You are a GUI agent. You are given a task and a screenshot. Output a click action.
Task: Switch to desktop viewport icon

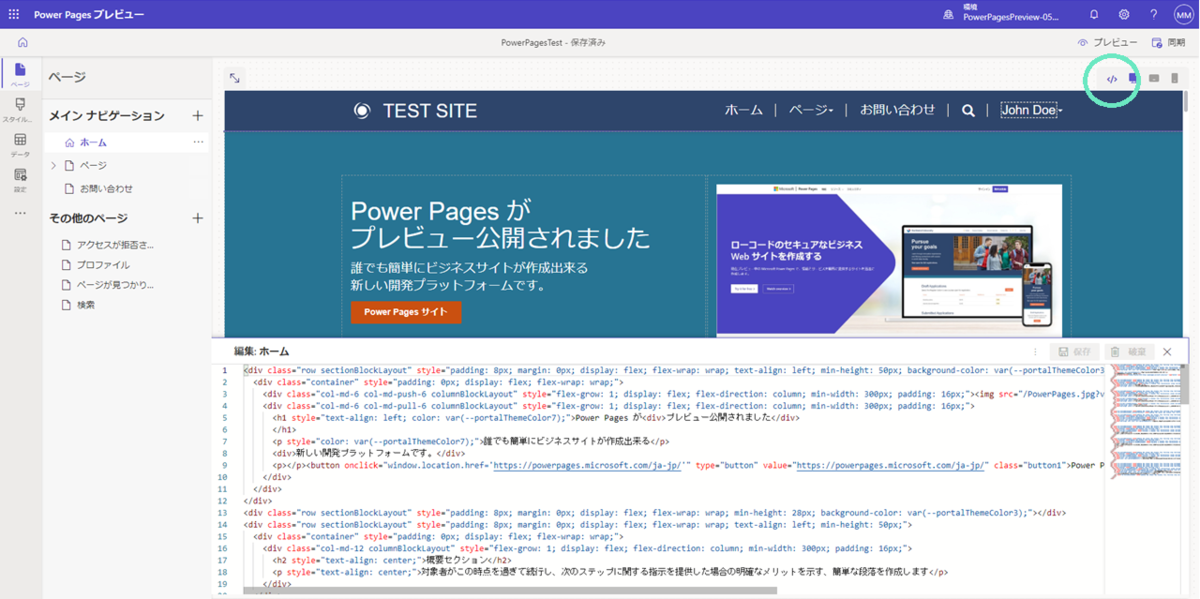(1133, 78)
